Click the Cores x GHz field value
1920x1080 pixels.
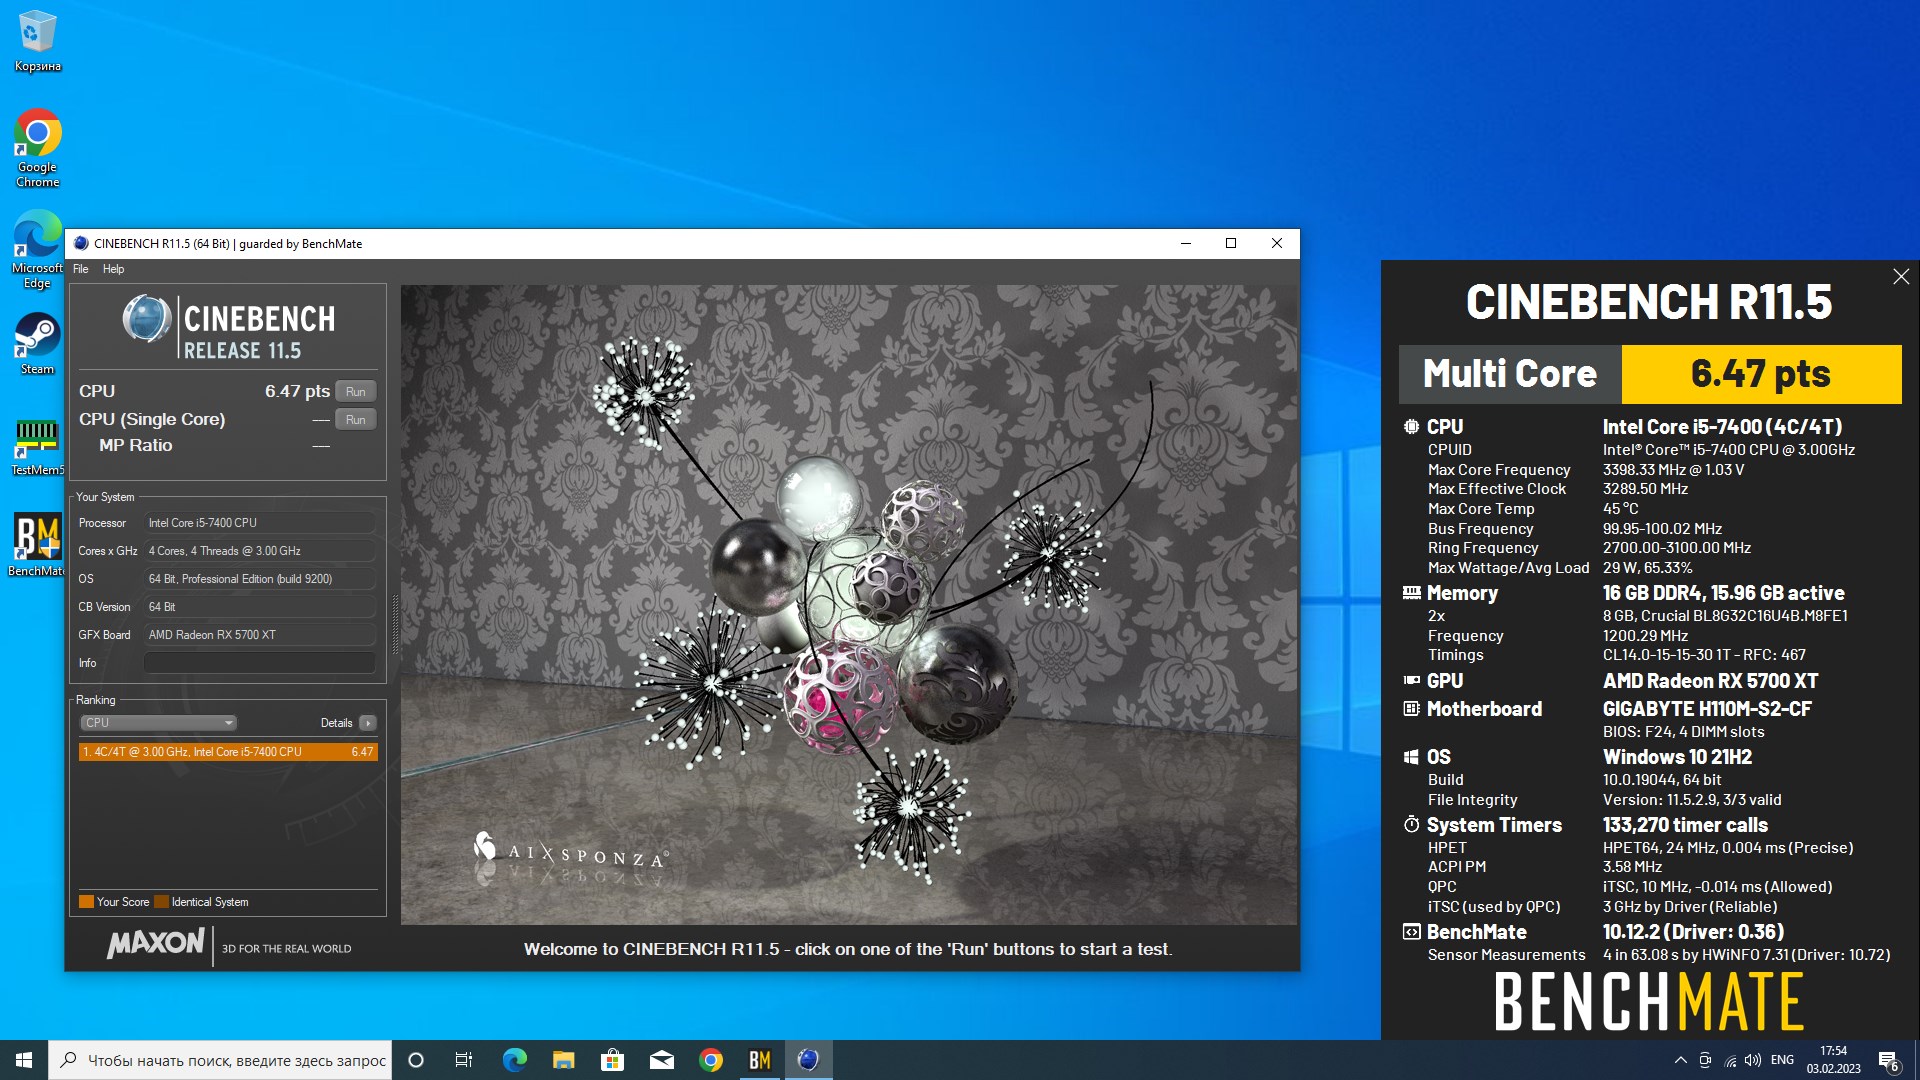[x=260, y=550]
